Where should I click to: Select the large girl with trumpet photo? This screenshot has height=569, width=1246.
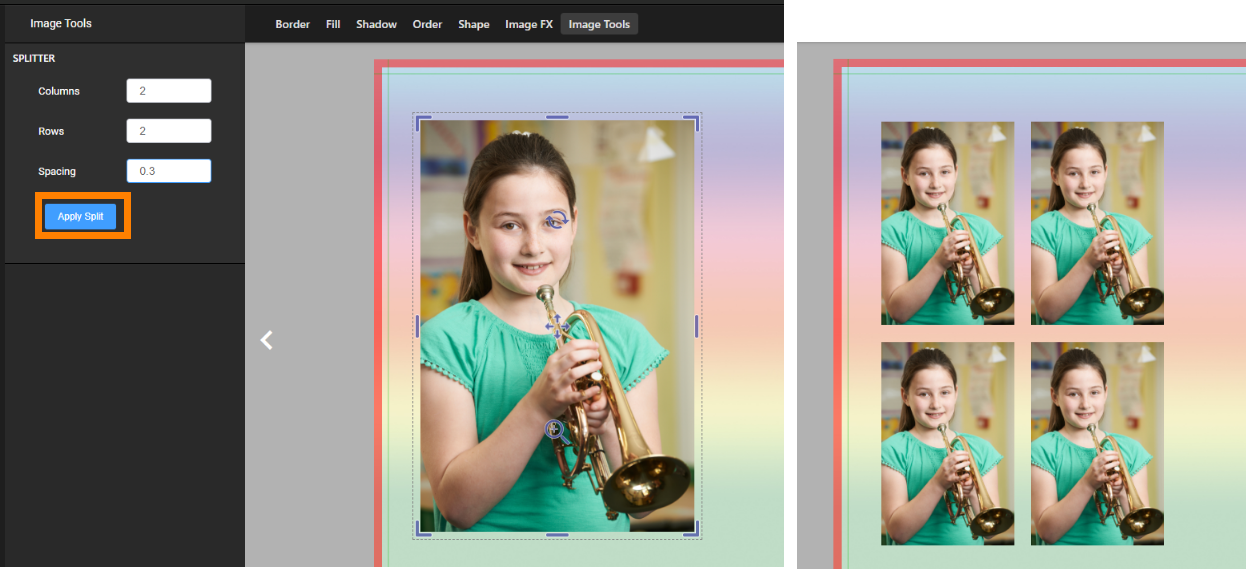pos(557,326)
